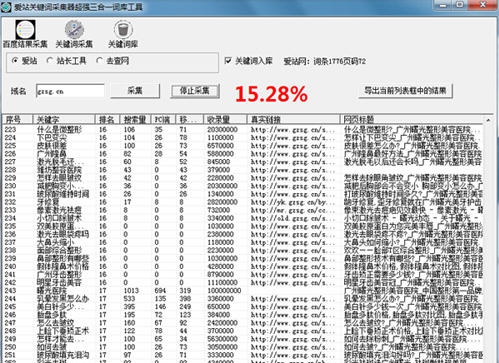Sort by the PC端 column header

point(163,119)
